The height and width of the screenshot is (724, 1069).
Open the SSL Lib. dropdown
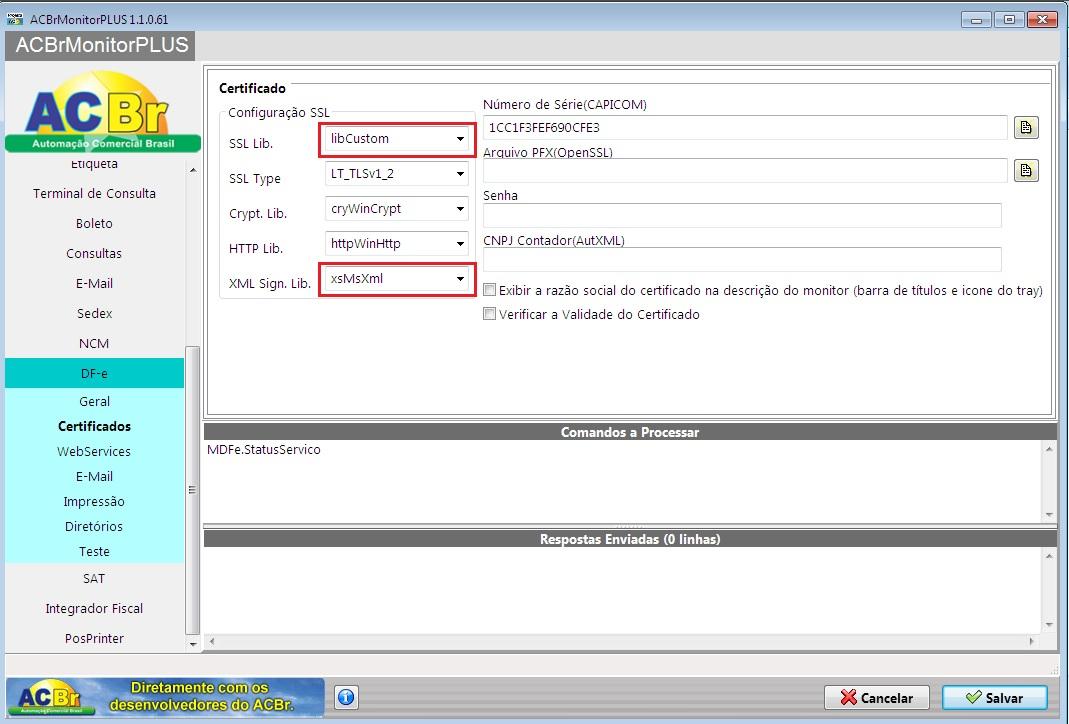[x=397, y=139]
